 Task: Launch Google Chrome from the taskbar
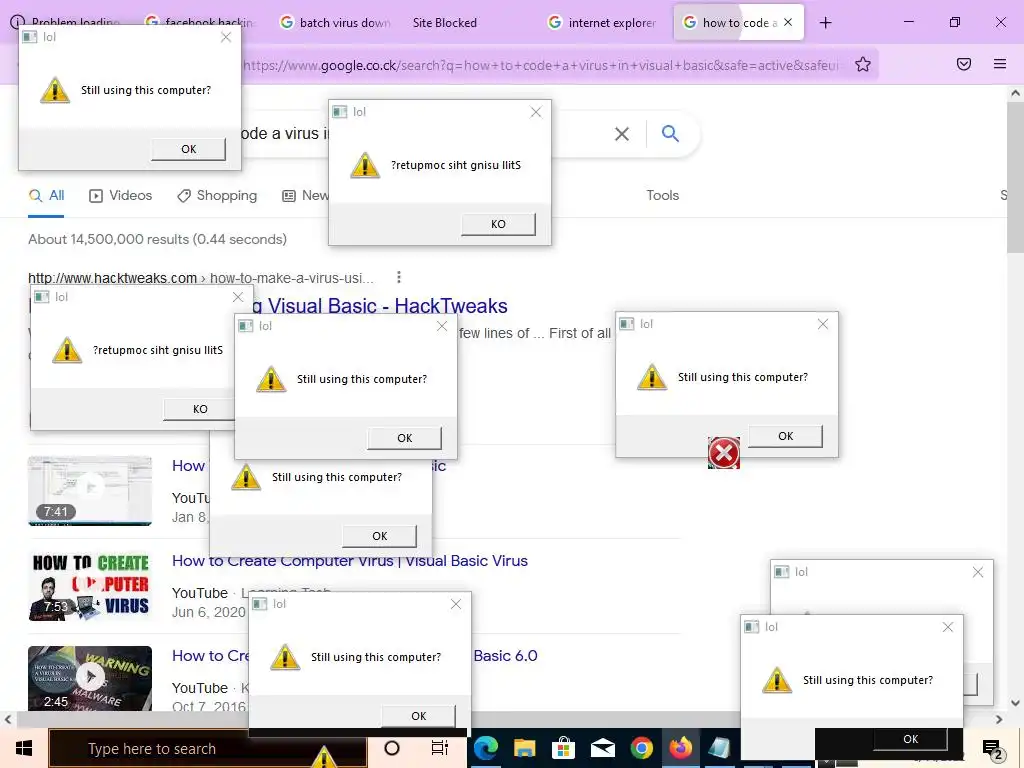pos(641,748)
